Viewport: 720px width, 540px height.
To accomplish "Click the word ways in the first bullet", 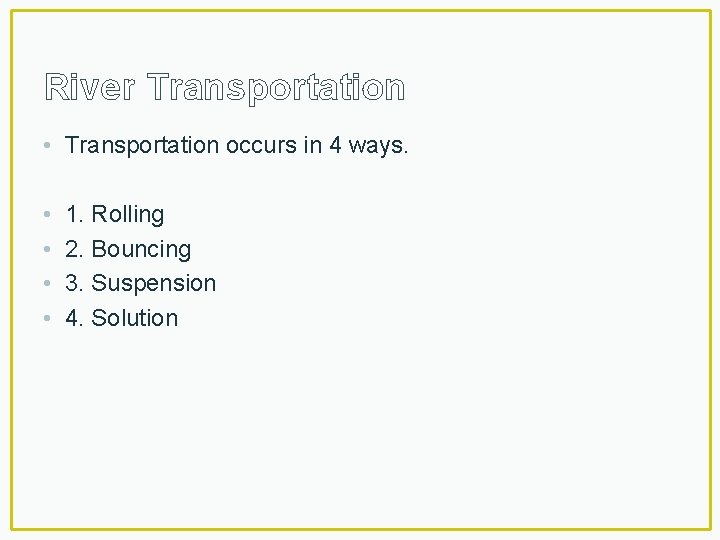I will point(378,147).
